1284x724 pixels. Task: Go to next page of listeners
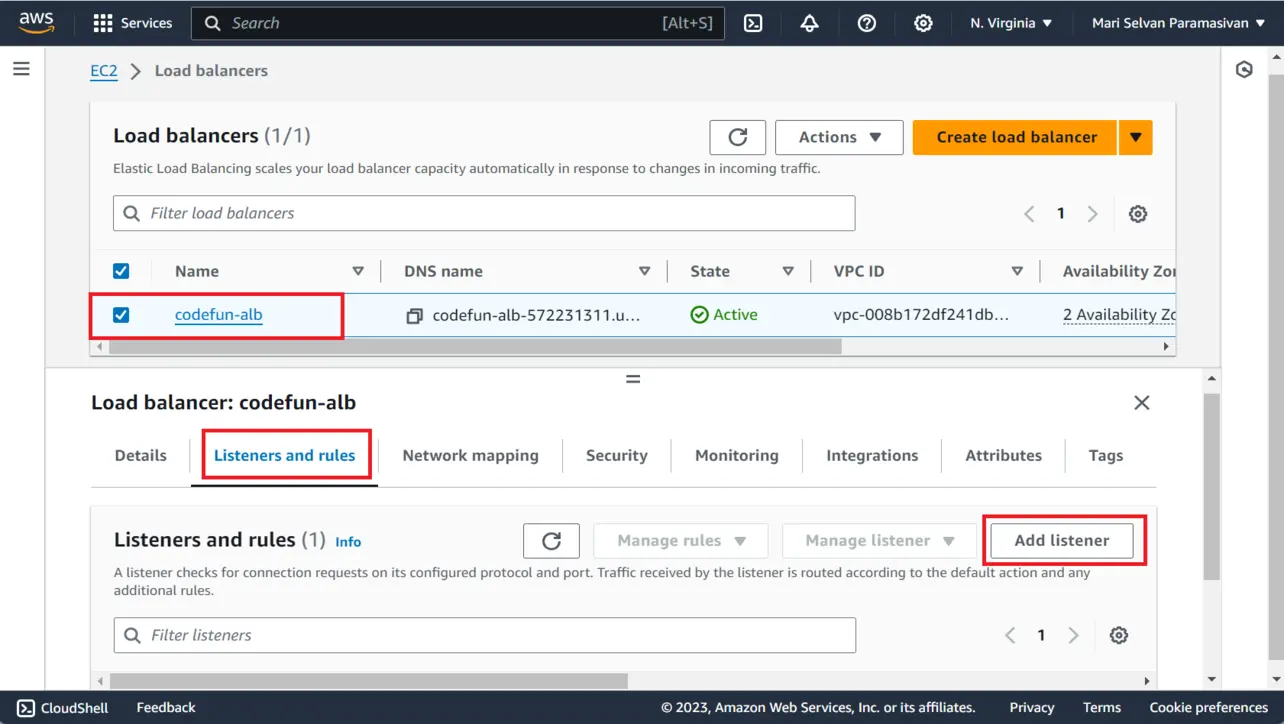[1073, 635]
